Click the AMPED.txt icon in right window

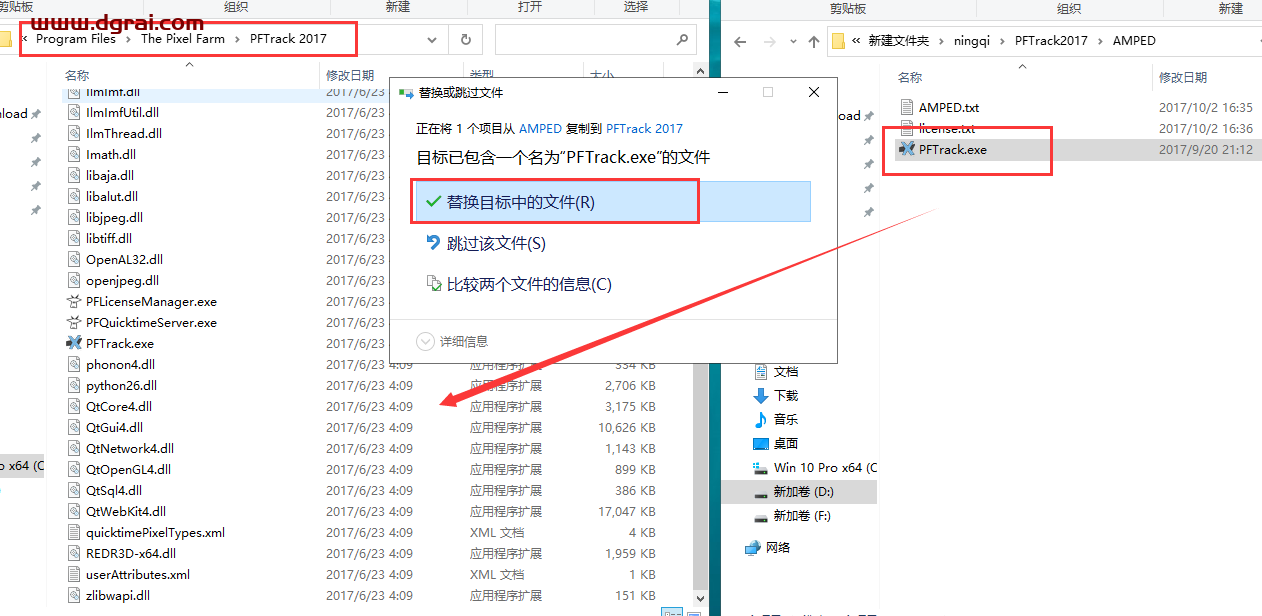pos(907,107)
